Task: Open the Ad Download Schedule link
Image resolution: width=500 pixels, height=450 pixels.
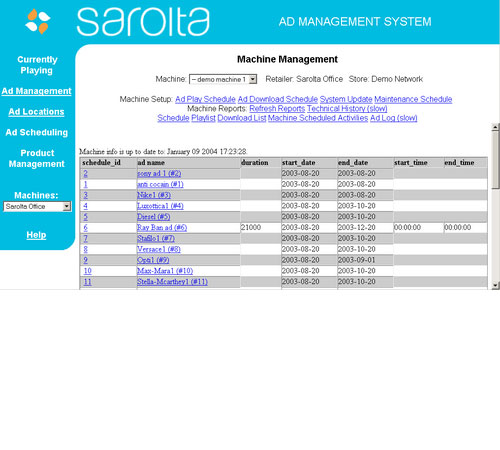Action: tap(278, 99)
